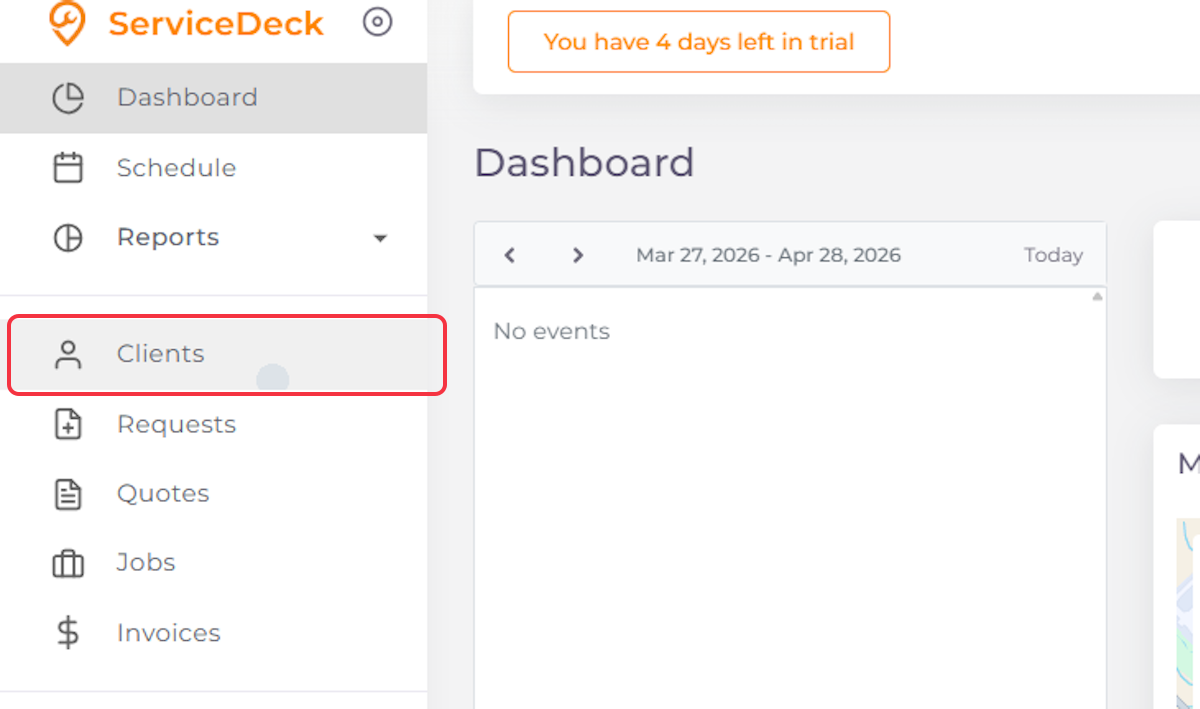Click the Quotes document icon
The height and width of the screenshot is (709, 1200).
[x=68, y=494]
